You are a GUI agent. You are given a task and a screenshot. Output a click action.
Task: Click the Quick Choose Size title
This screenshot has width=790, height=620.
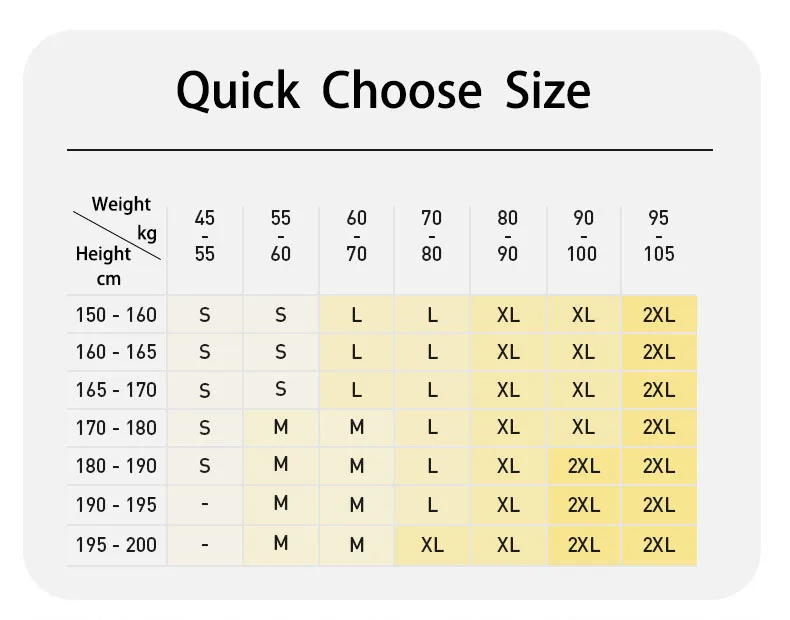click(x=383, y=91)
